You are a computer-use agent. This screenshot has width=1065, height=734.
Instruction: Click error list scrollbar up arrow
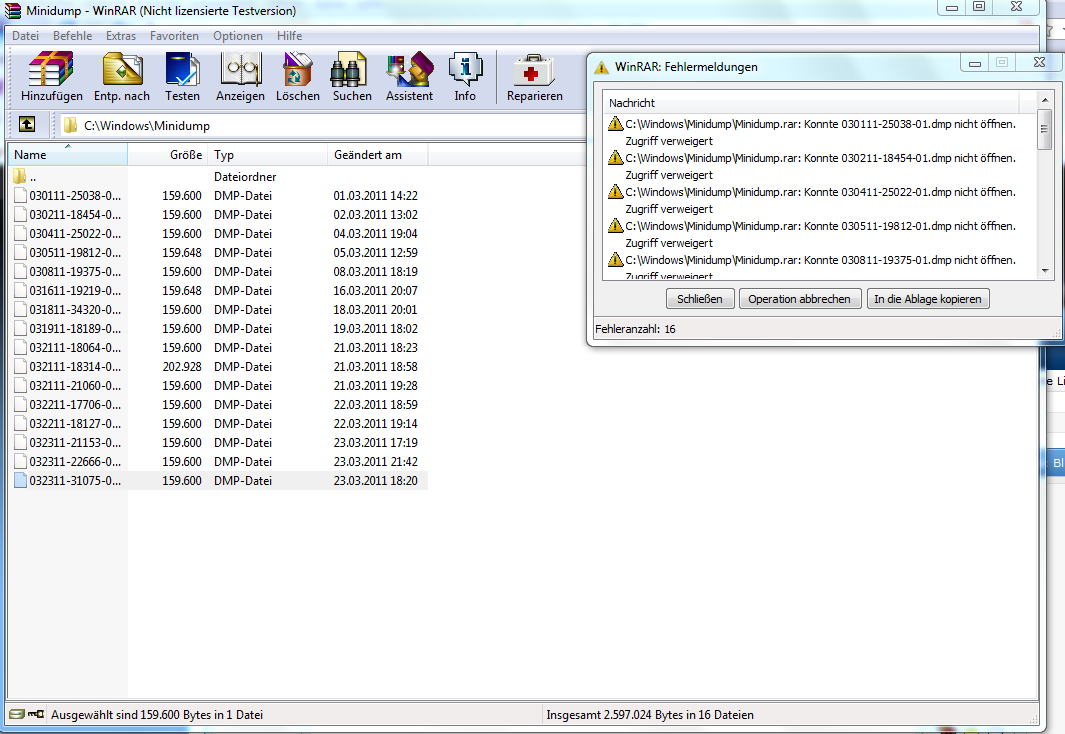coord(1045,100)
